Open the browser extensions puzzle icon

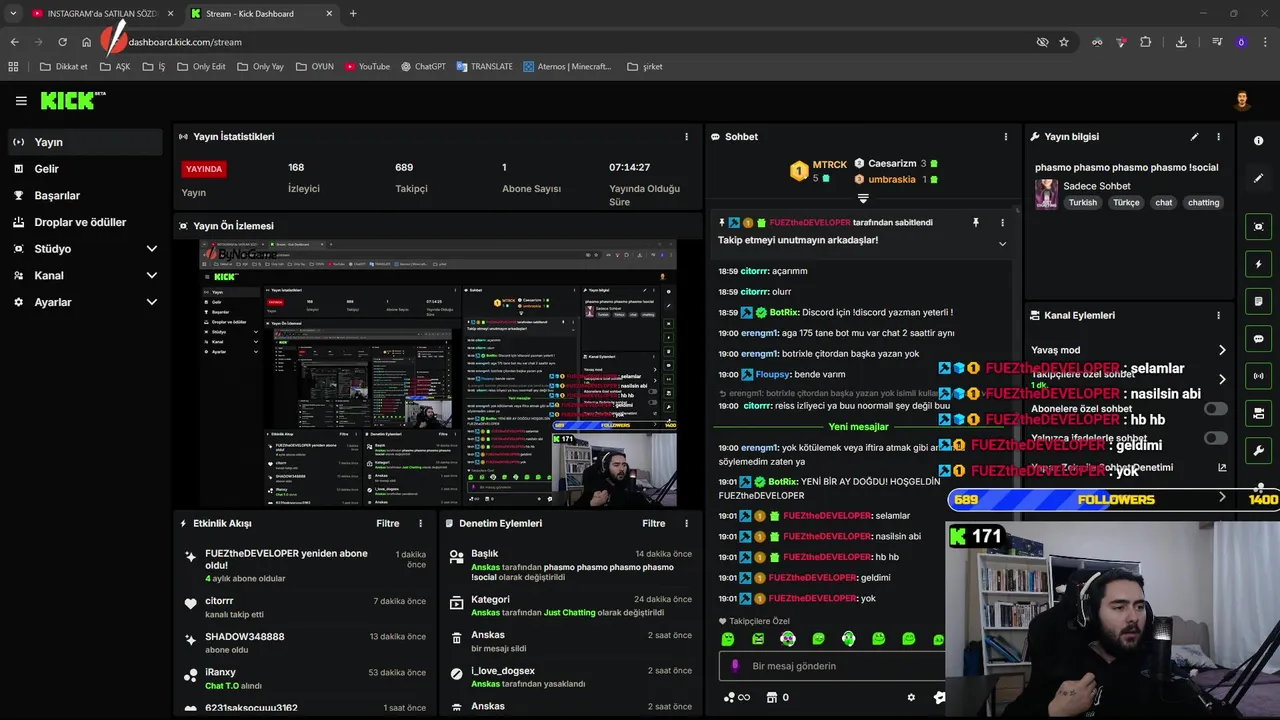tap(1146, 42)
